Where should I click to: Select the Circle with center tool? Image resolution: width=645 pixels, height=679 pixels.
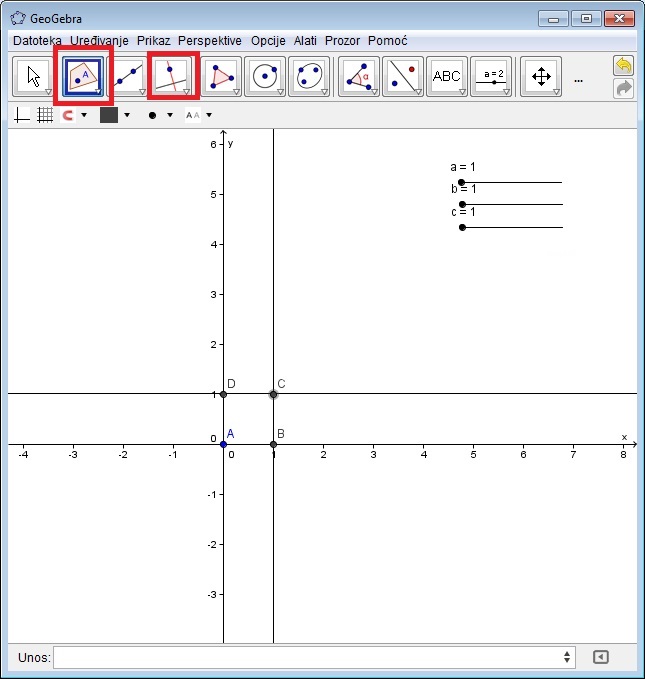tap(265, 76)
